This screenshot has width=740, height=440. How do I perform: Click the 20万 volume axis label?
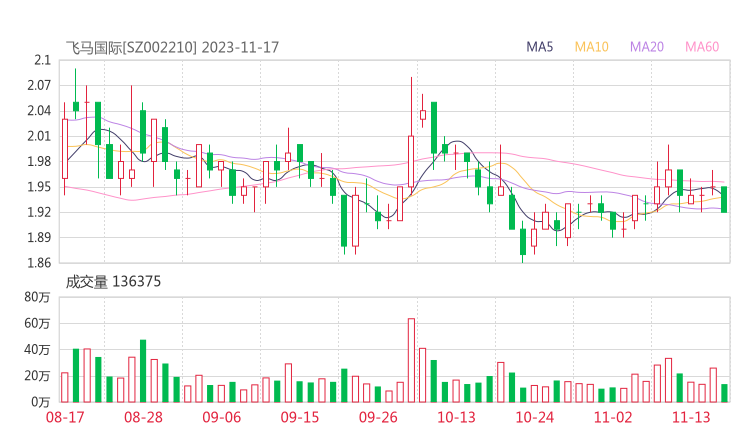pyautogui.click(x=37, y=376)
